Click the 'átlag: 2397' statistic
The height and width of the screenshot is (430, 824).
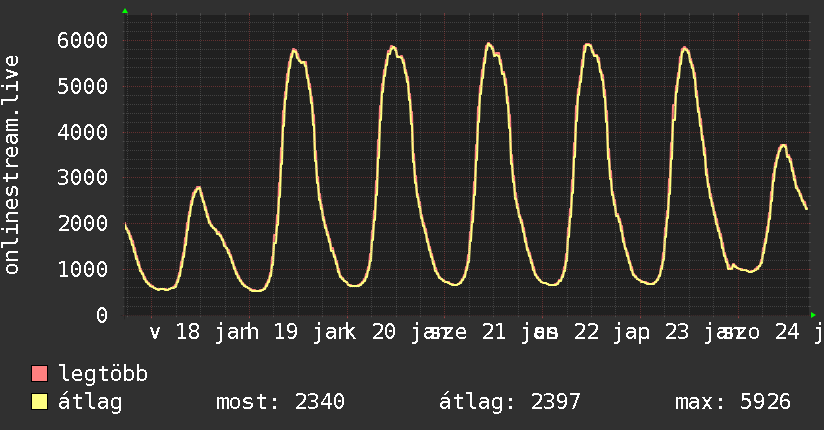coord(510,402)
